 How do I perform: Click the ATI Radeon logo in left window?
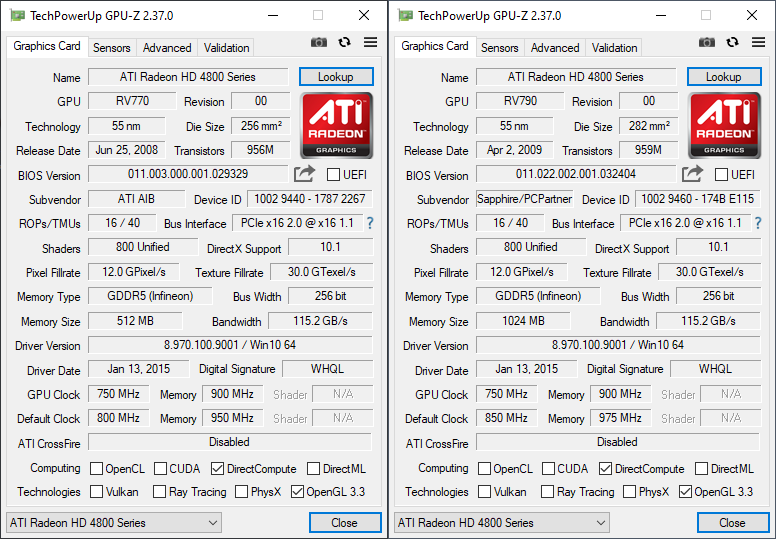point(337,125)
